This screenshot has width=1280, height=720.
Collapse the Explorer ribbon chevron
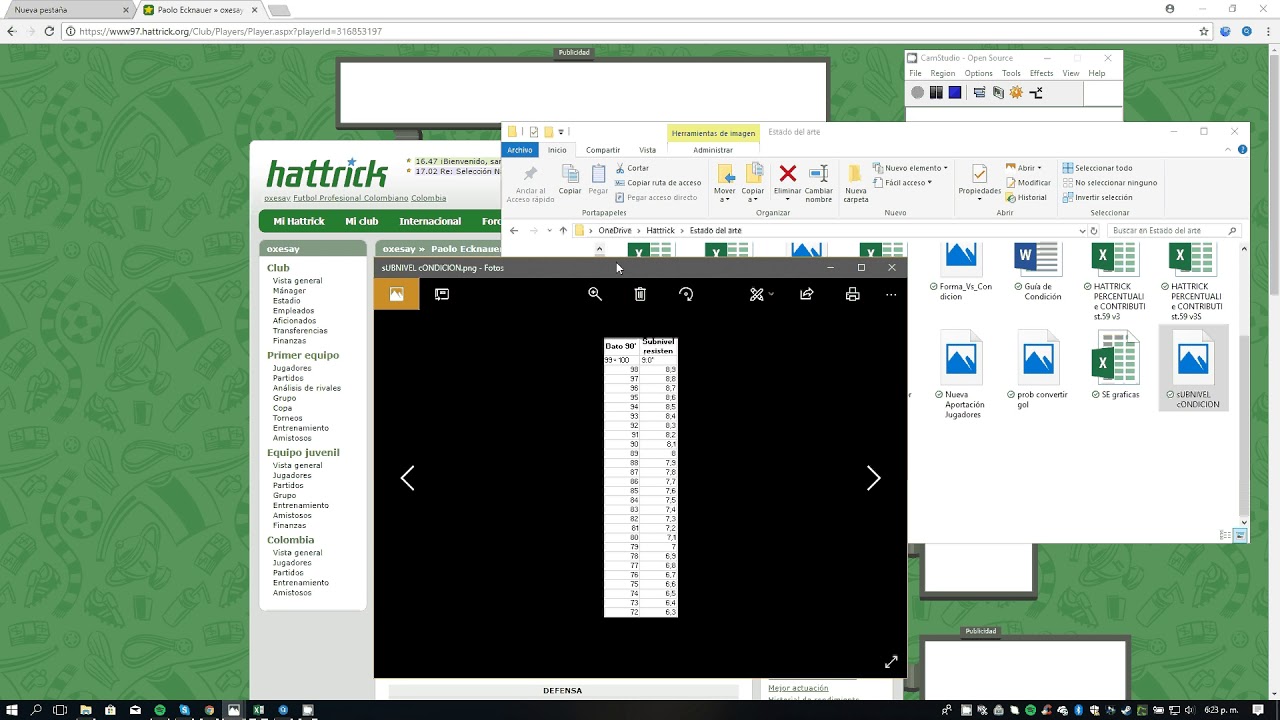[1230, 150]
